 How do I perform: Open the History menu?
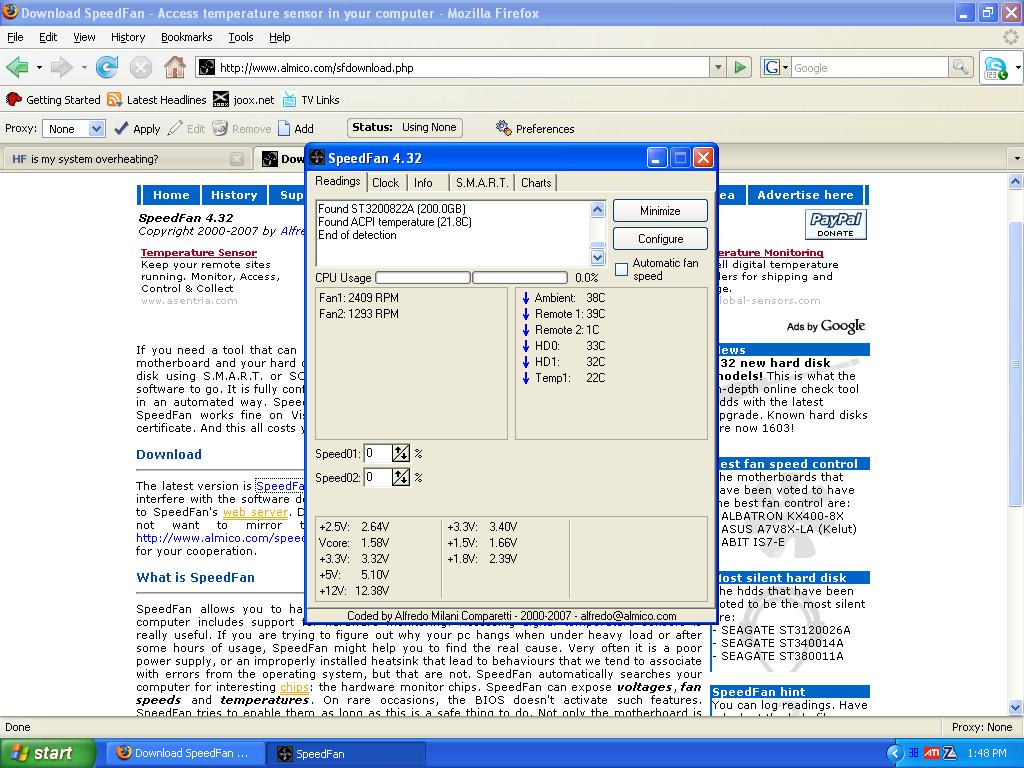coord(128,37)
